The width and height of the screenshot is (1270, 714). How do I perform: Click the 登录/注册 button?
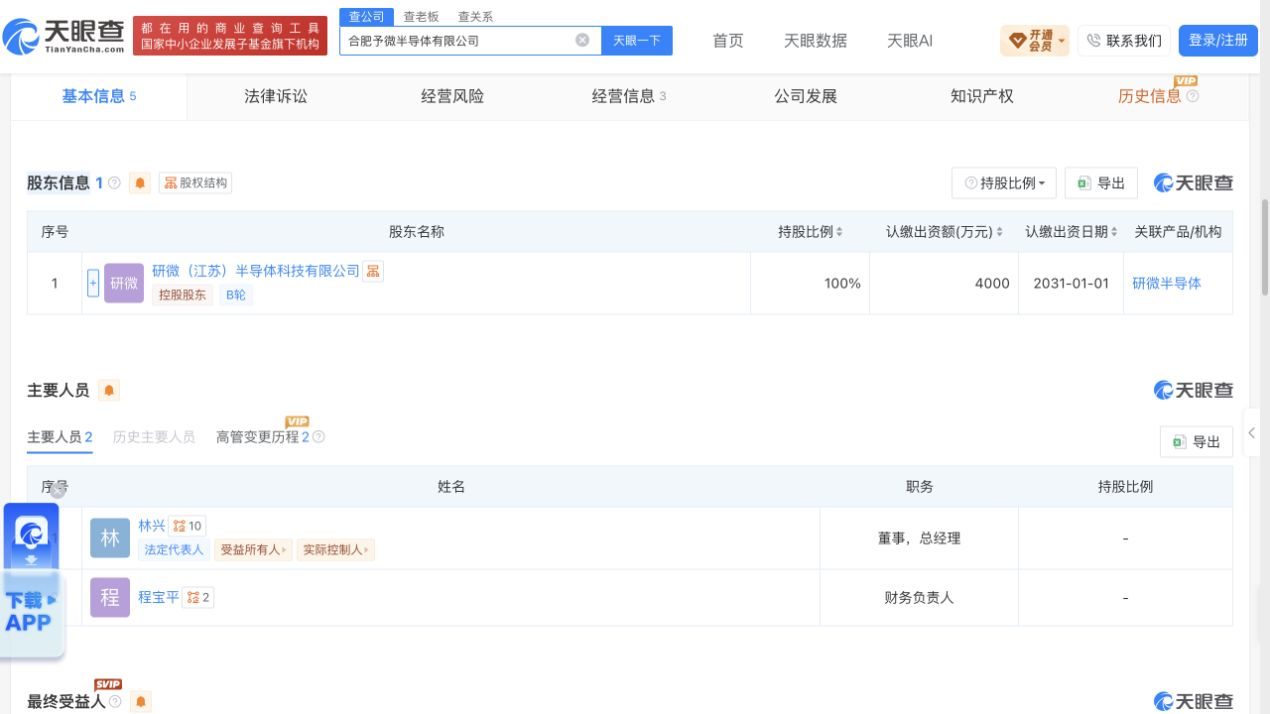1218,40
